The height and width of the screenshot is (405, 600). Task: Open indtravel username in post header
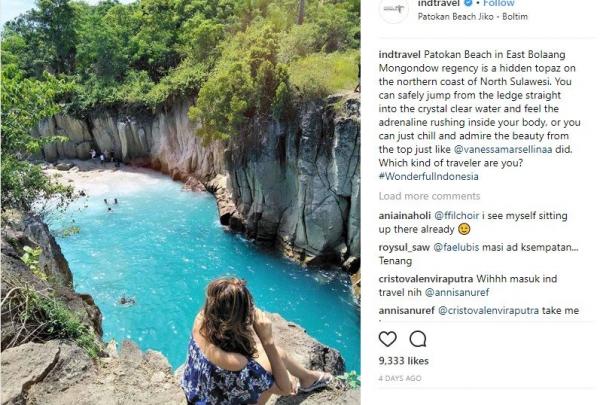[438, 4]
